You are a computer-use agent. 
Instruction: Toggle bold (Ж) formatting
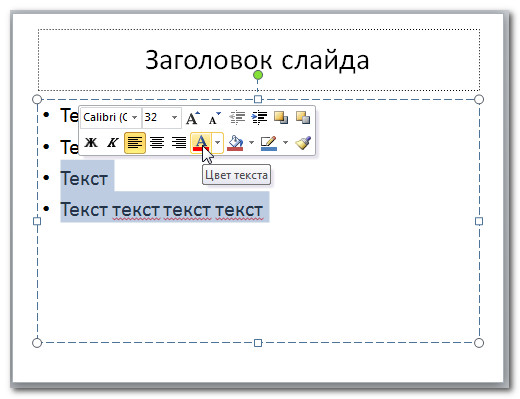91,143
